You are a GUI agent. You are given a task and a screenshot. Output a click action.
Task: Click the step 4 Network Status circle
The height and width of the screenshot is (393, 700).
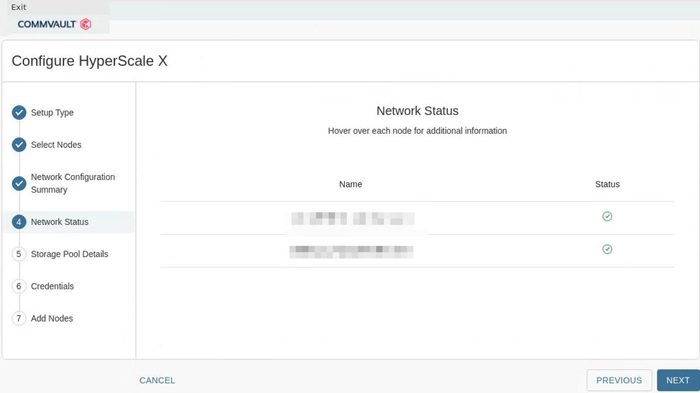19,222
